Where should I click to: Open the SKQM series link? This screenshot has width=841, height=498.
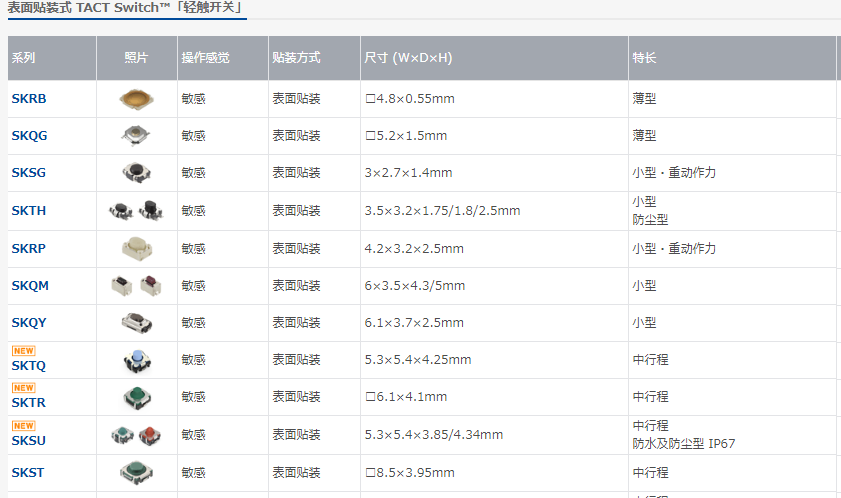point(30,286)
